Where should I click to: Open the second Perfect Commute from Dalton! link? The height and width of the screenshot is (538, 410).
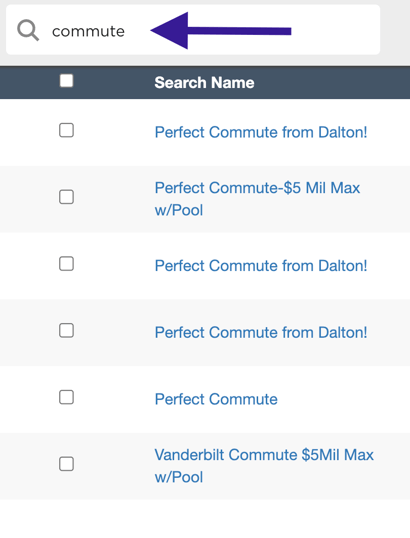coord(261,266)
